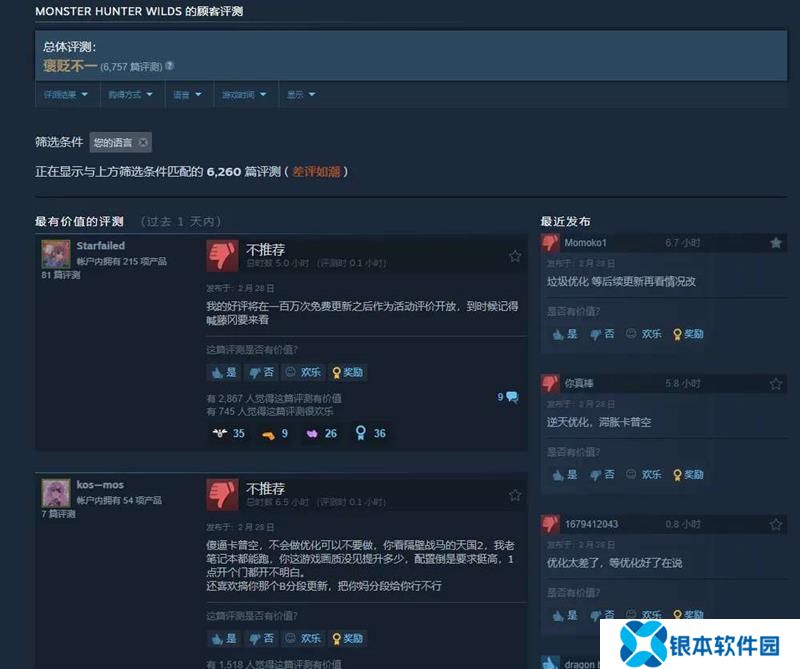The width and height of the screenshot is (800, 669).
Task: Toggle the favorite star on 1679412043's review
Action: (776, 524)
